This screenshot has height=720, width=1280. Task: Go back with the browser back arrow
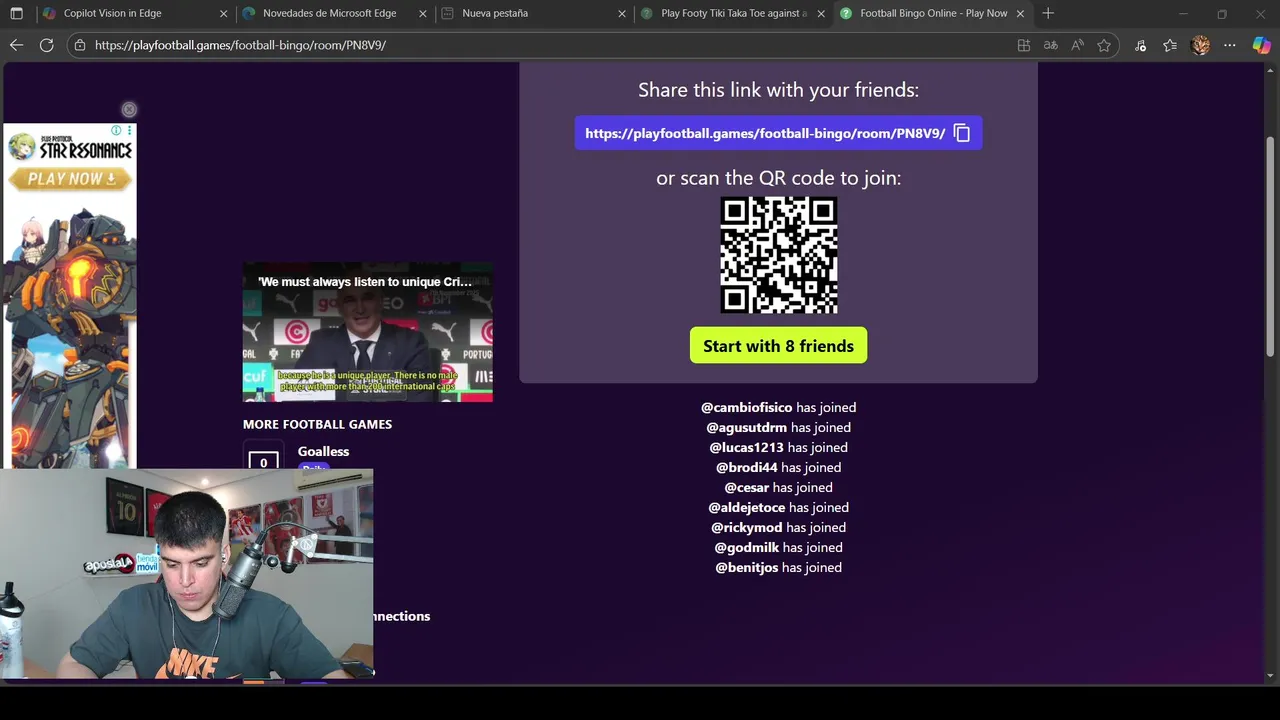tap(16, 45)
